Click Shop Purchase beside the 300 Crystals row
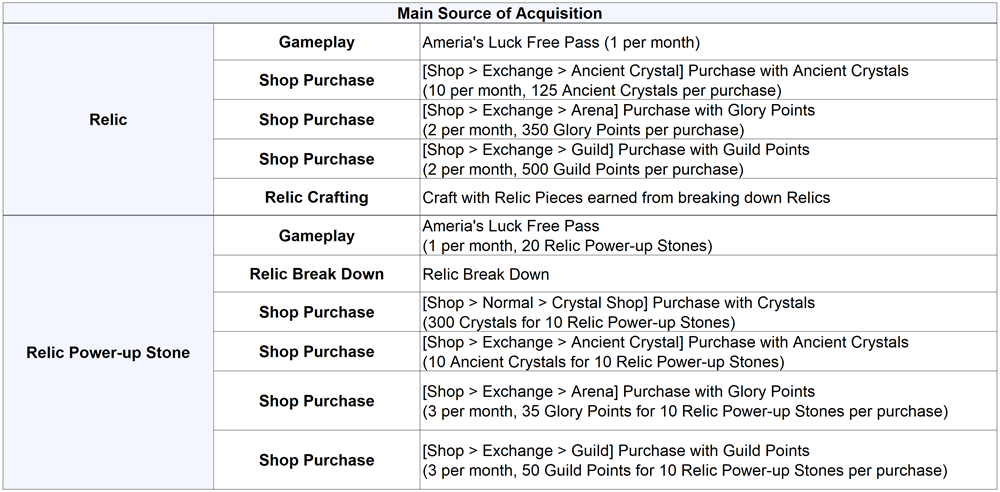Screen dimensions: 1000x492 click(316, 312)
